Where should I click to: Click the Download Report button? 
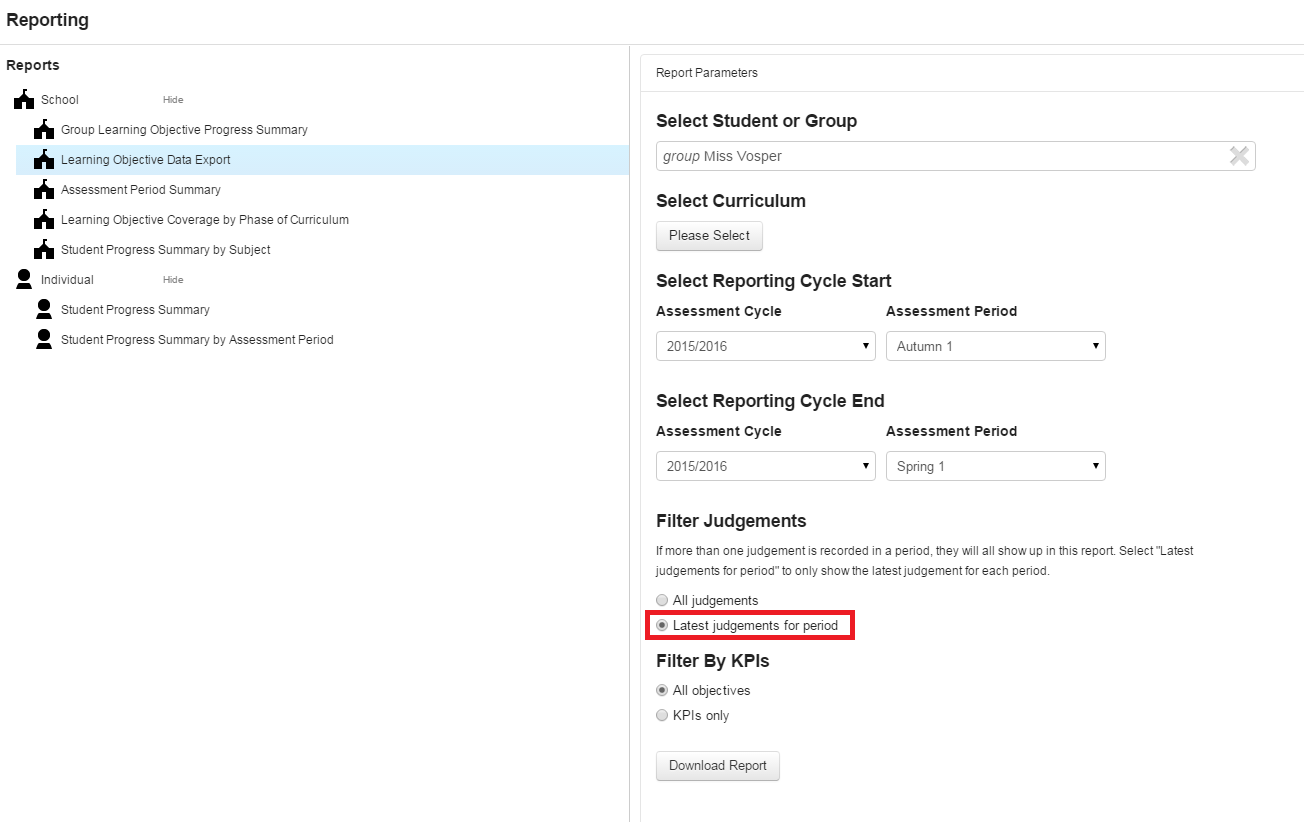pos(717,766)
